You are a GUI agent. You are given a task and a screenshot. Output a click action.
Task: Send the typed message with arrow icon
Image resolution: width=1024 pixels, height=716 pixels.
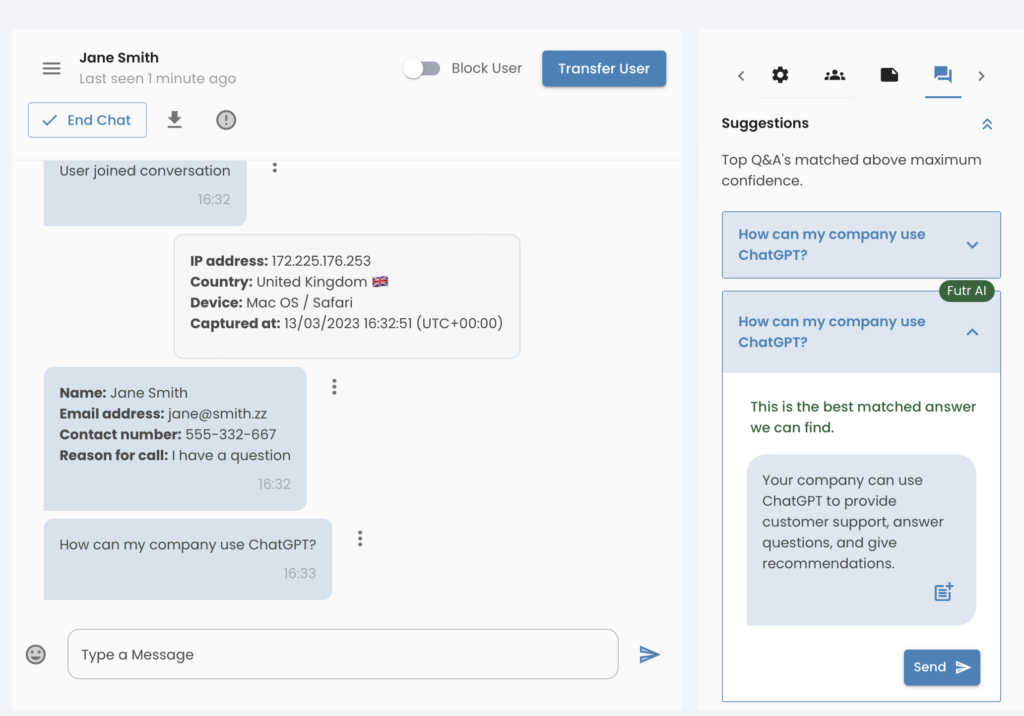tap(649, 654)
